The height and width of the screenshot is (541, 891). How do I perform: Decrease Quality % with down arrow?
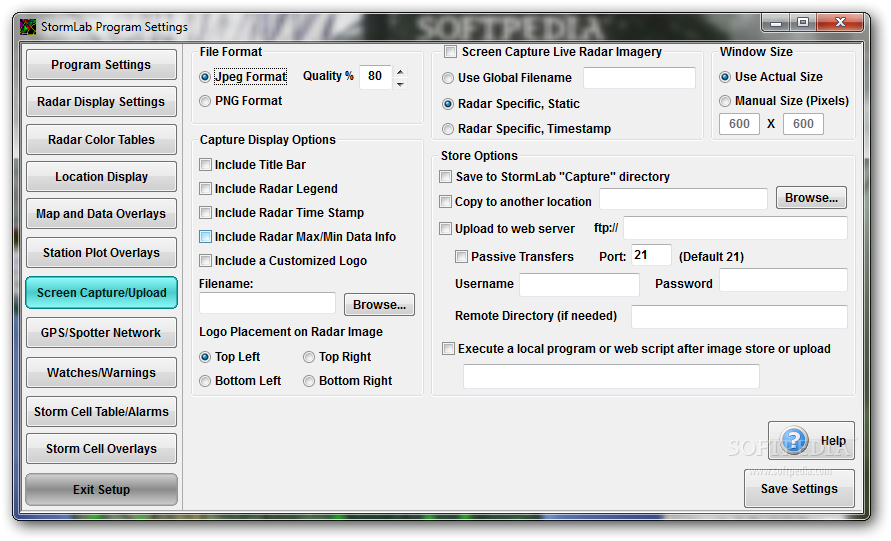tap(401, 84)
